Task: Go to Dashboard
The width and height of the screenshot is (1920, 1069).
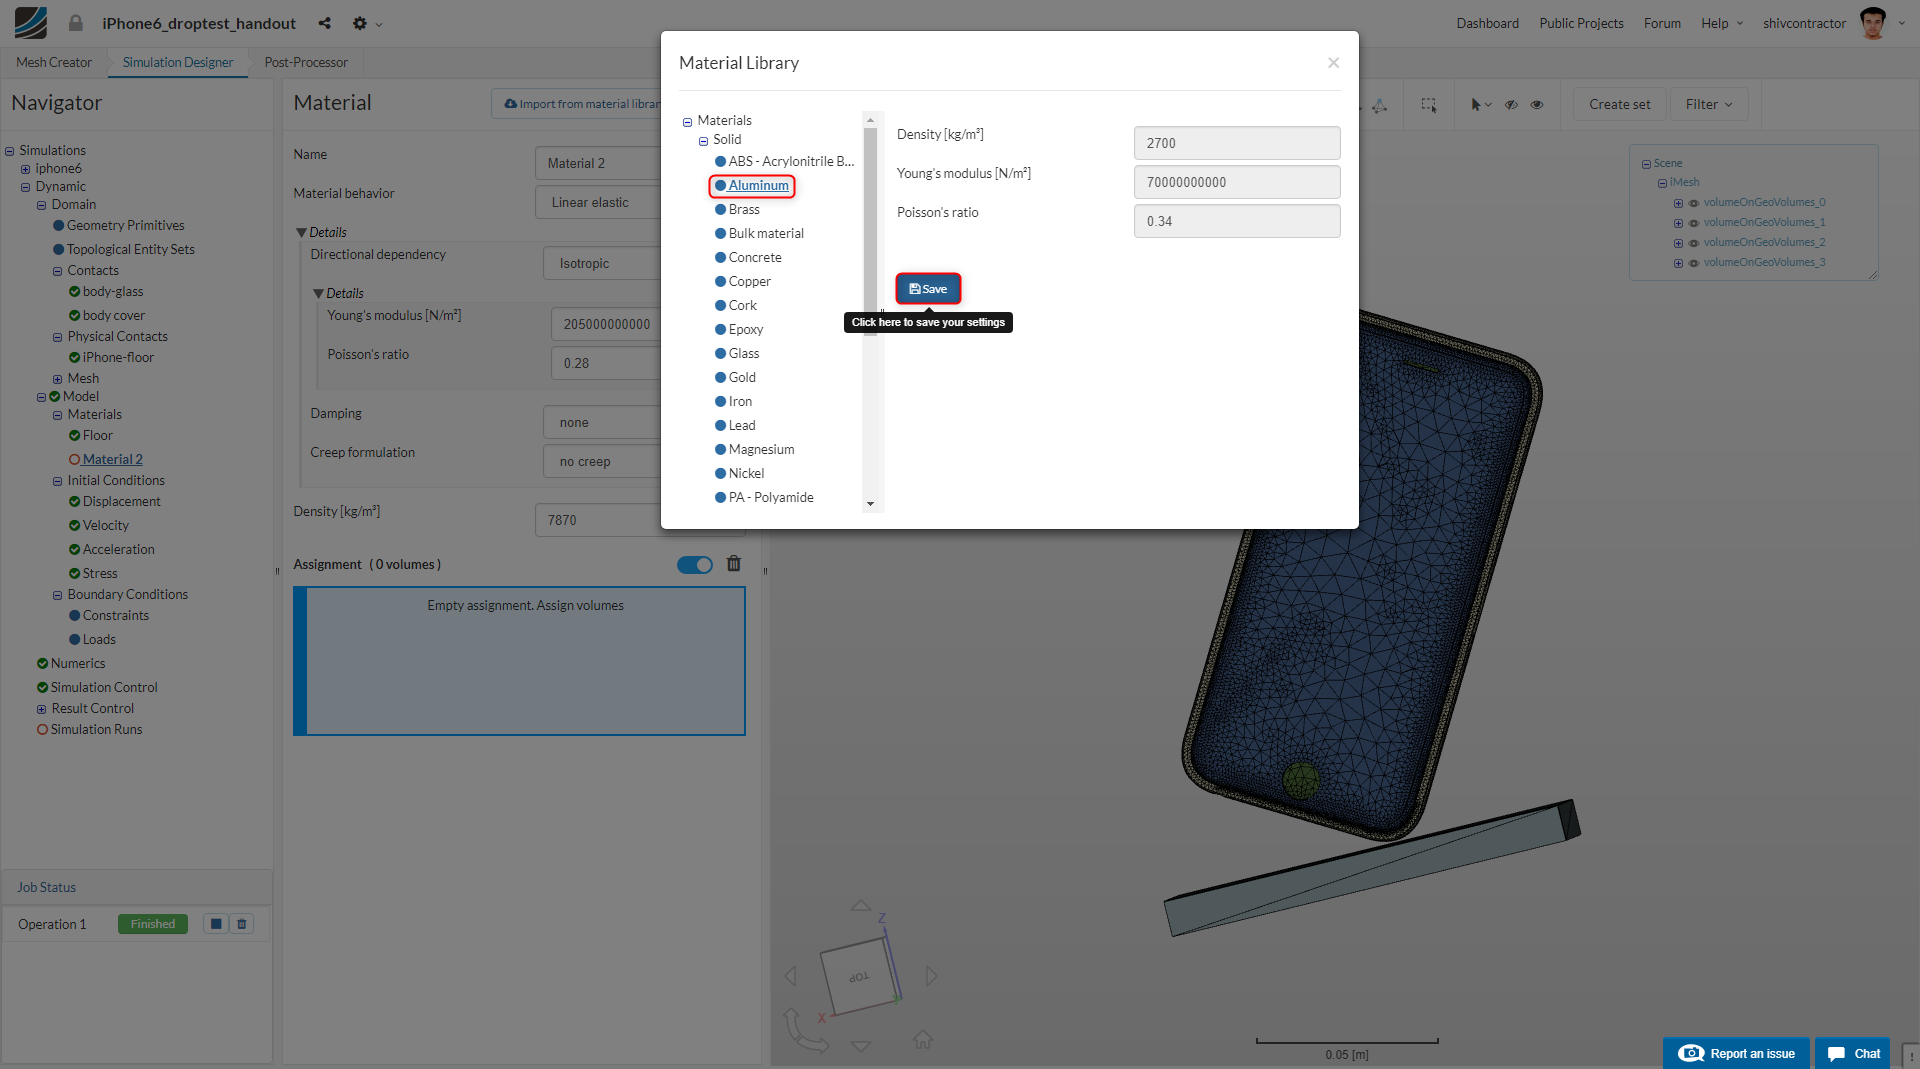Action: pos(1487,23)
